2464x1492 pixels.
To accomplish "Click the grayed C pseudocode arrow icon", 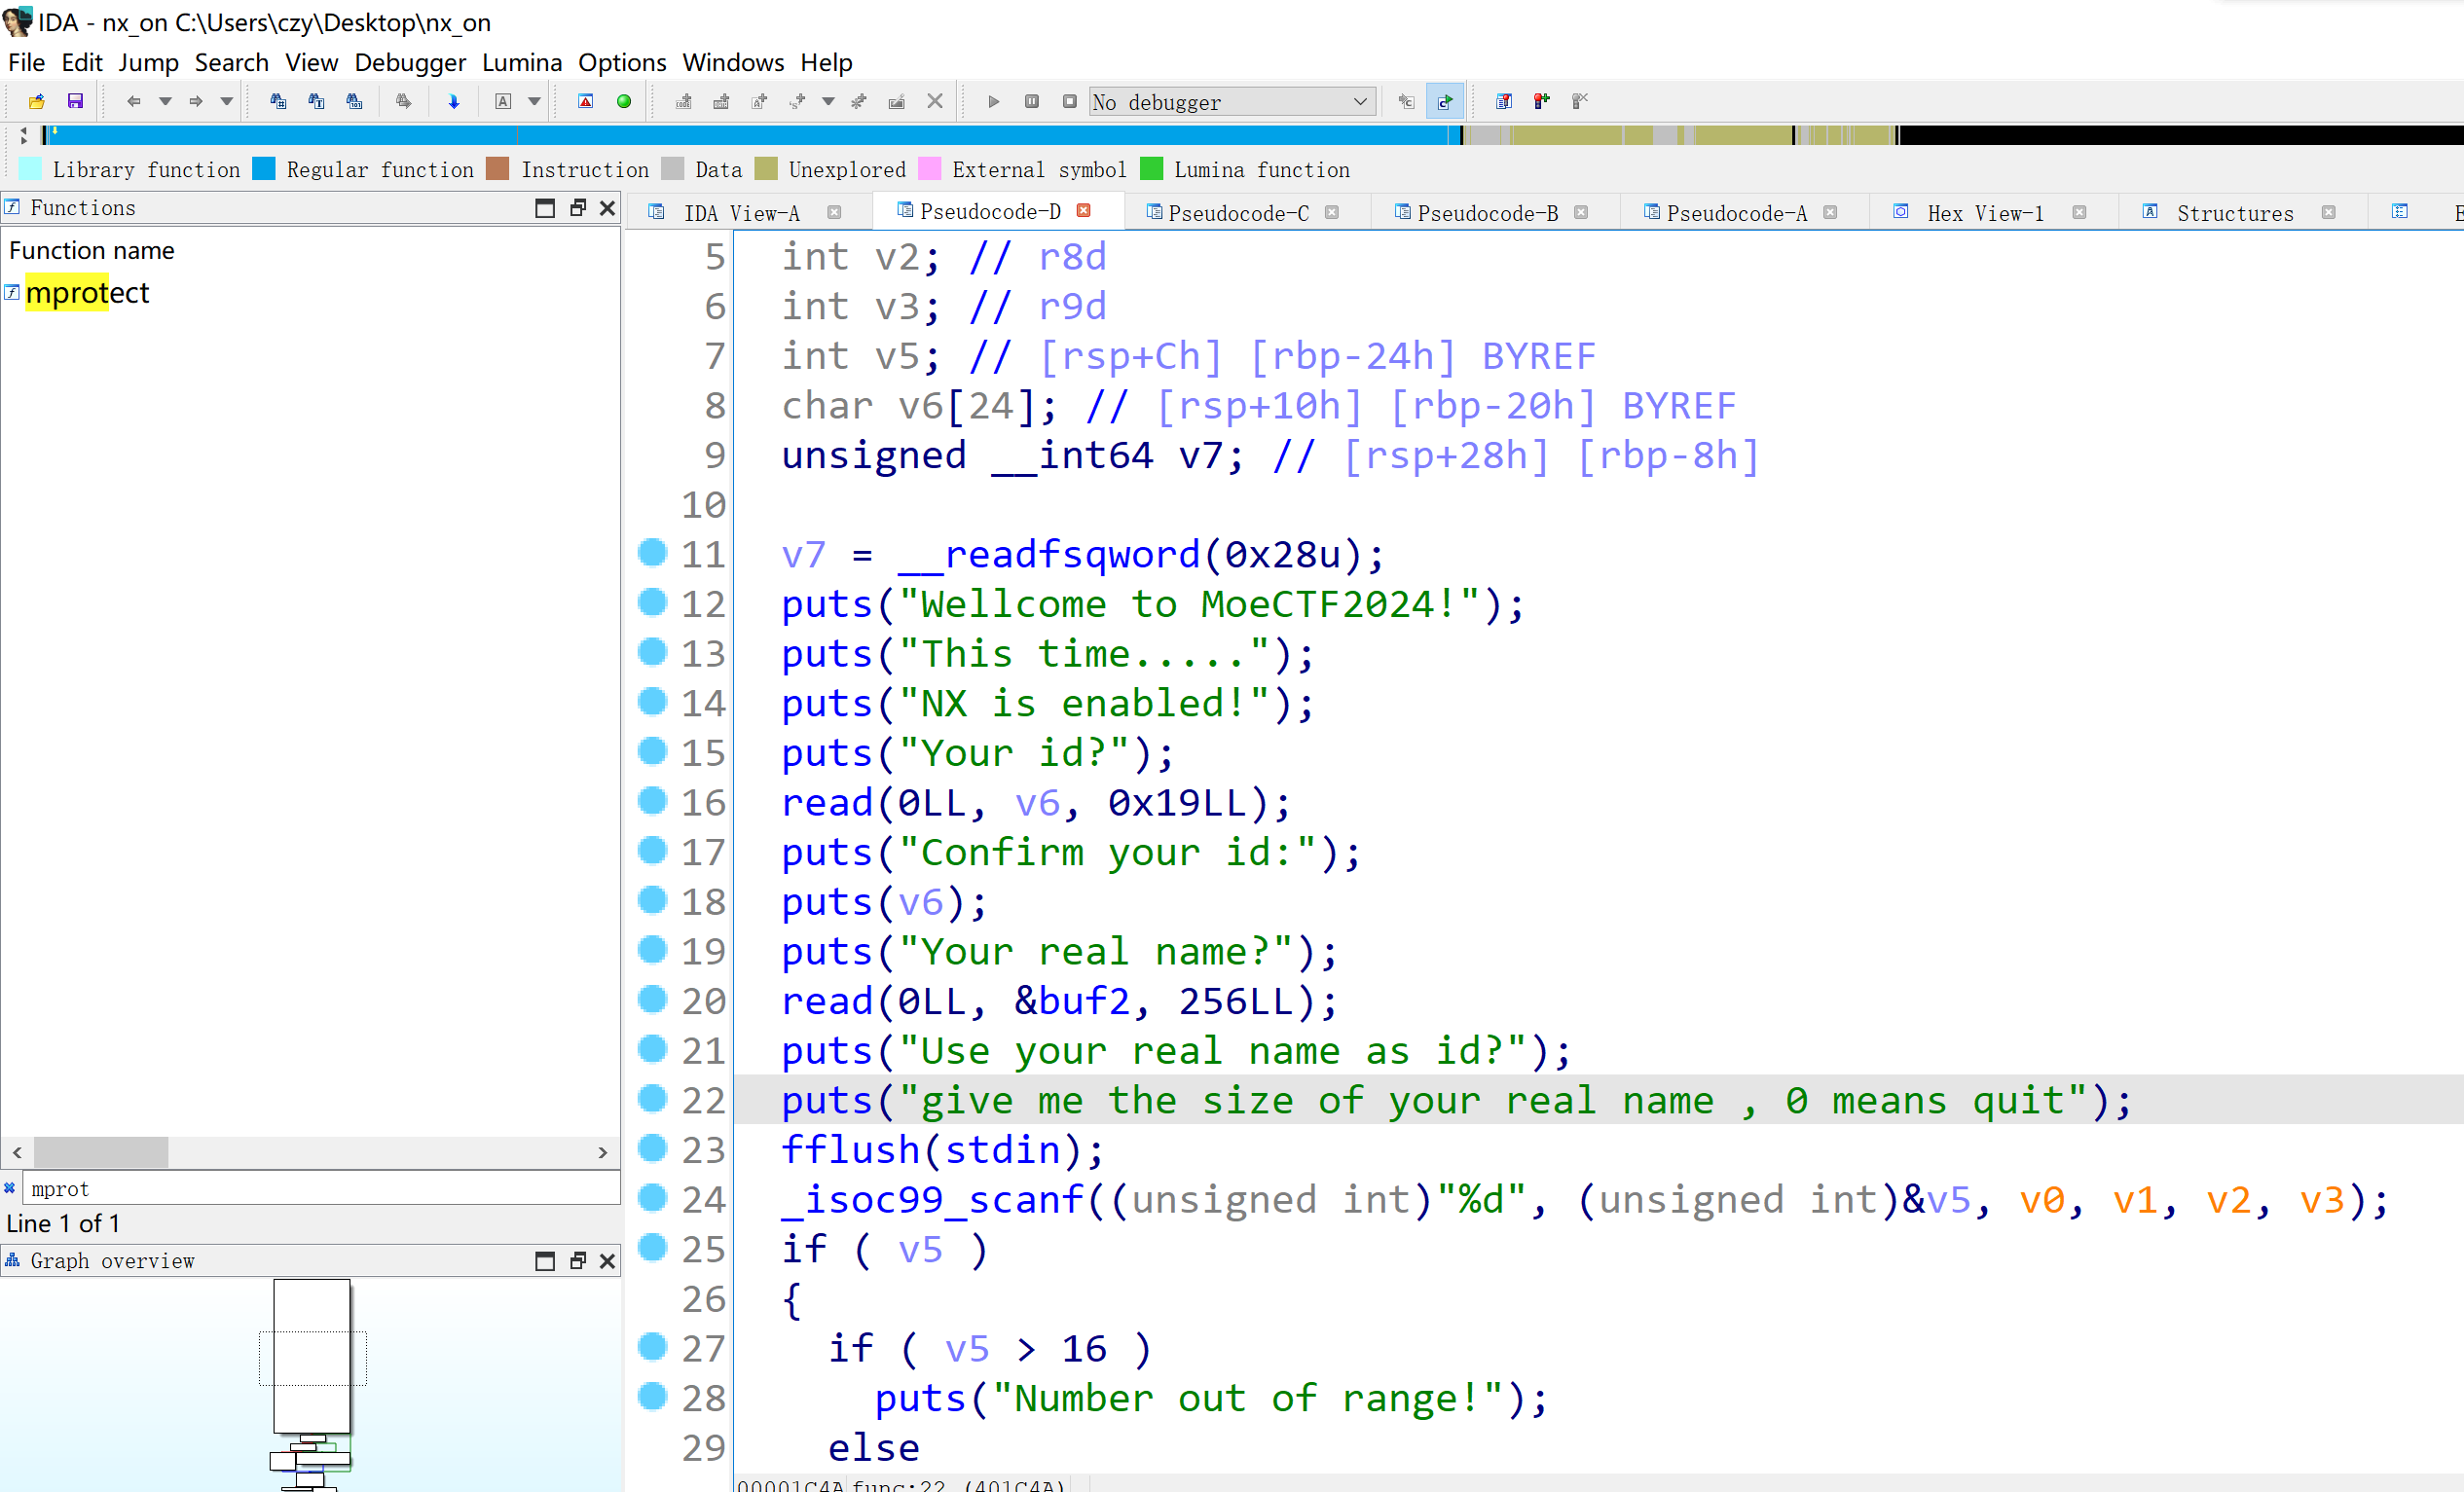I will [x=1407, y=101].
